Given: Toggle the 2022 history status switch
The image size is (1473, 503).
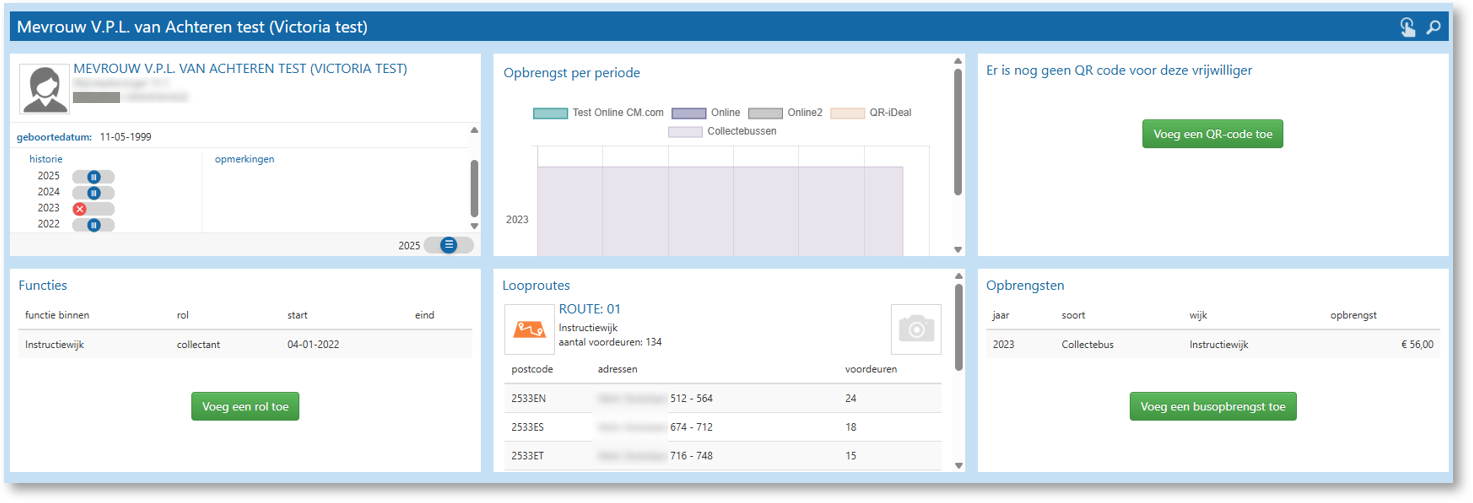Looking at the screenshot, I should point(93,225).
